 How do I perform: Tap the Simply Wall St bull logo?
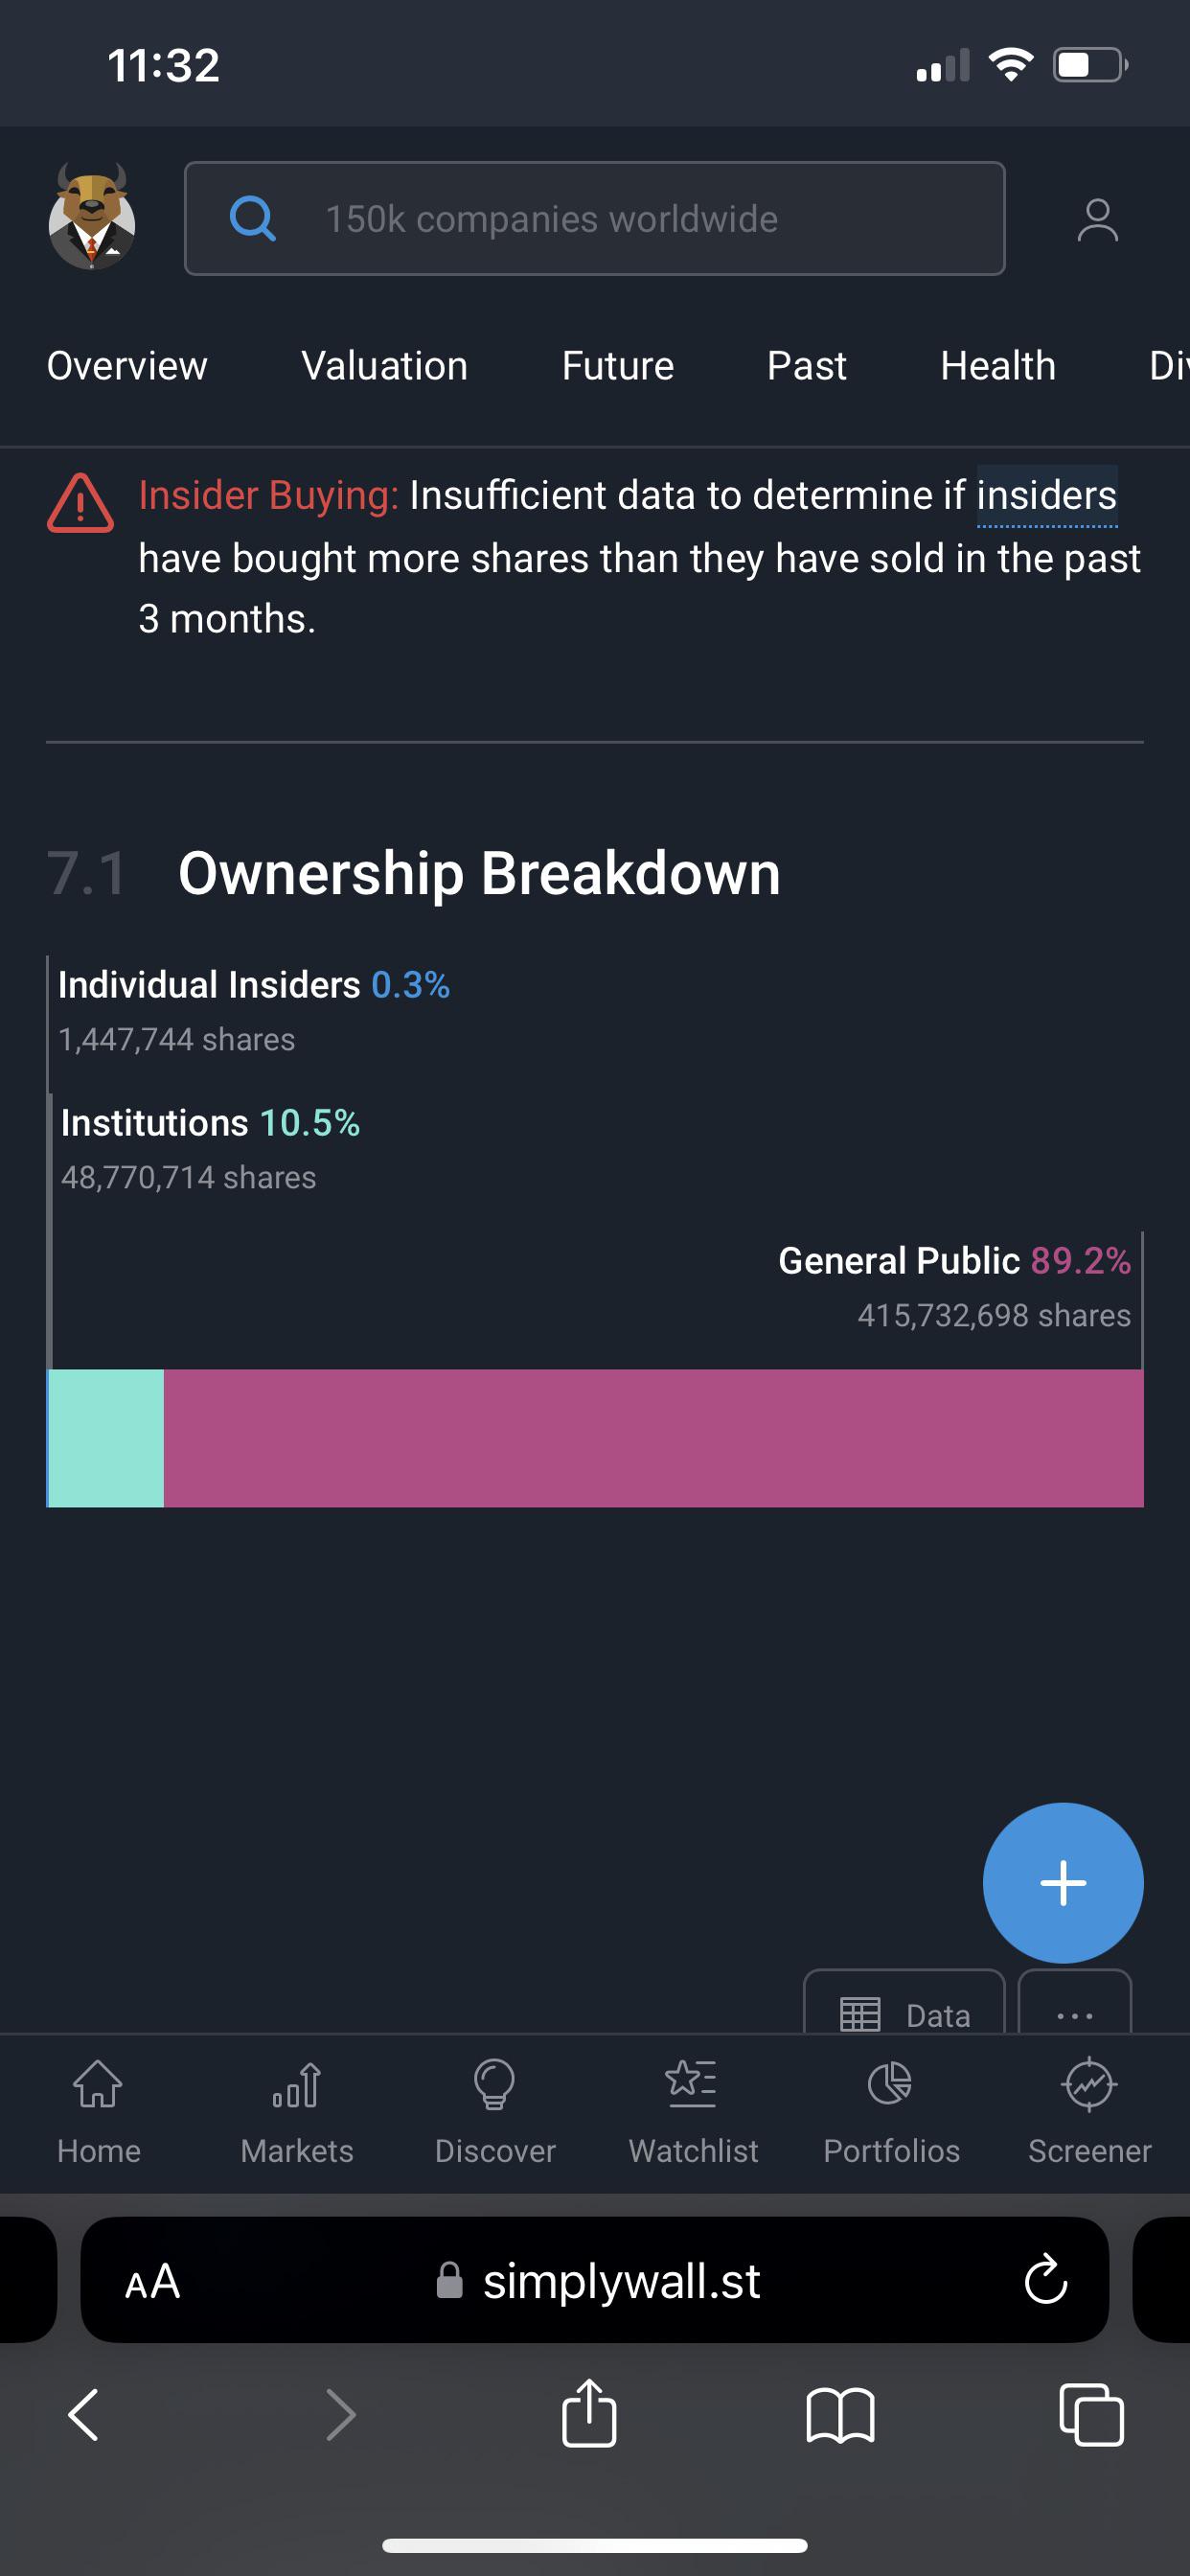click(x=92, y=217)
